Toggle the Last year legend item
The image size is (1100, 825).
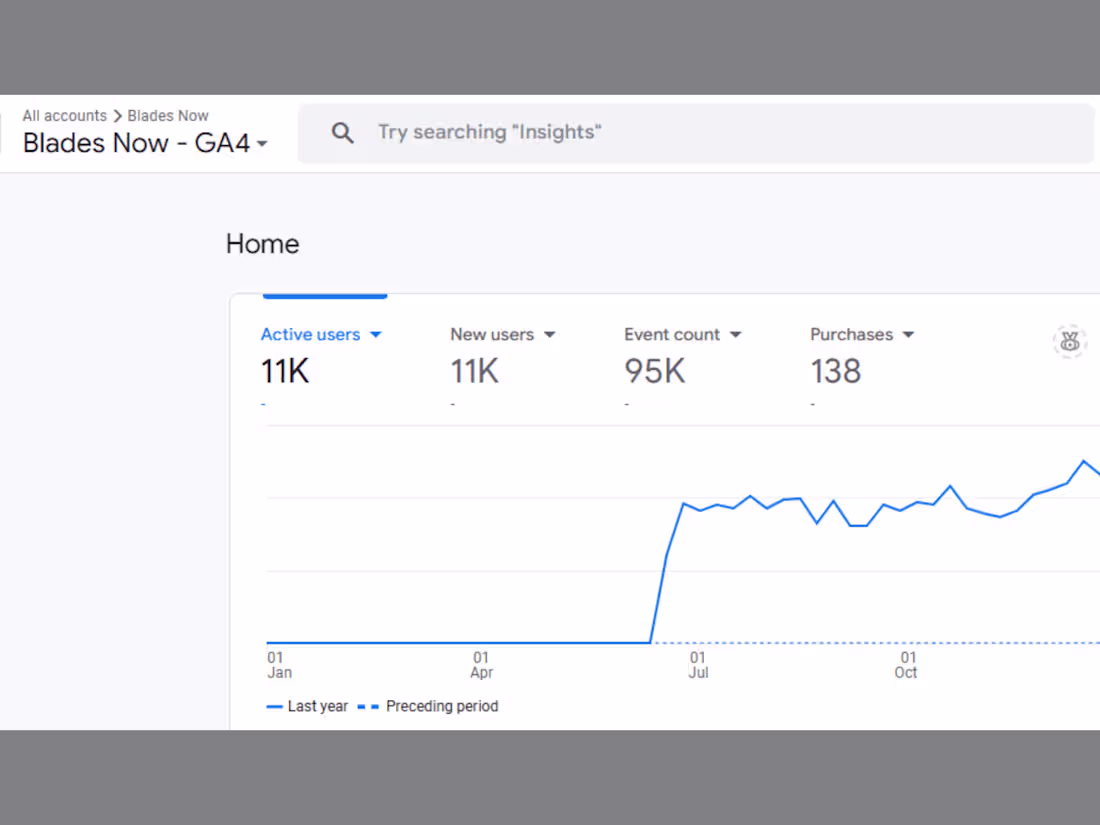tap(307, 706)
